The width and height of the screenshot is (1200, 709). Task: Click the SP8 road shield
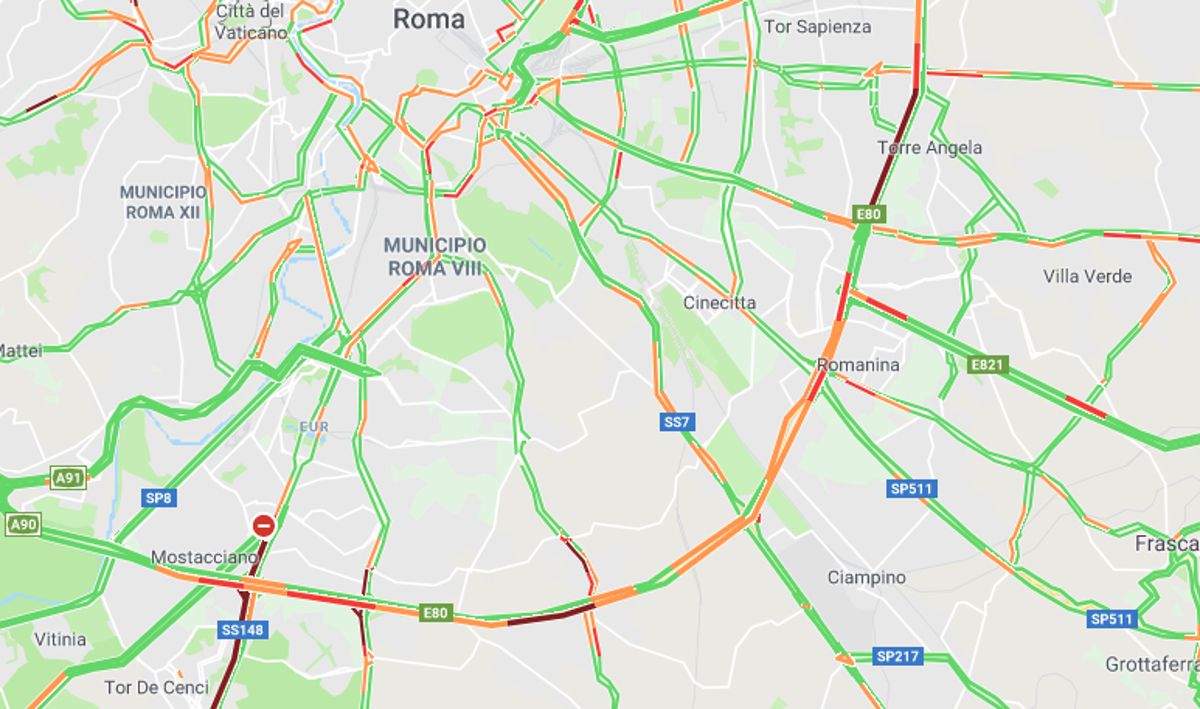click(159, 497)
